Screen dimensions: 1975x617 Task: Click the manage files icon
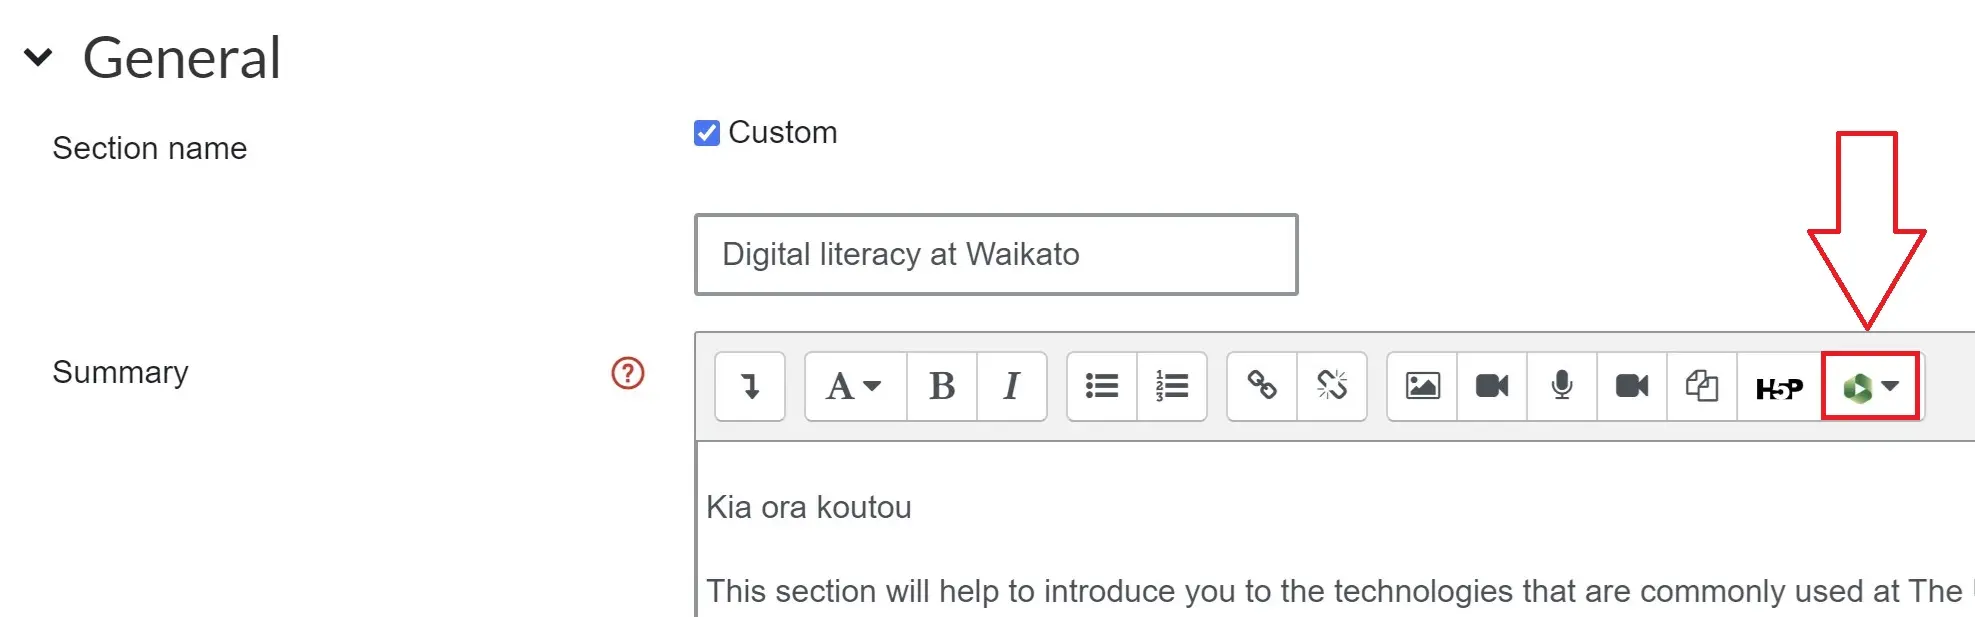pos(1702,386)
